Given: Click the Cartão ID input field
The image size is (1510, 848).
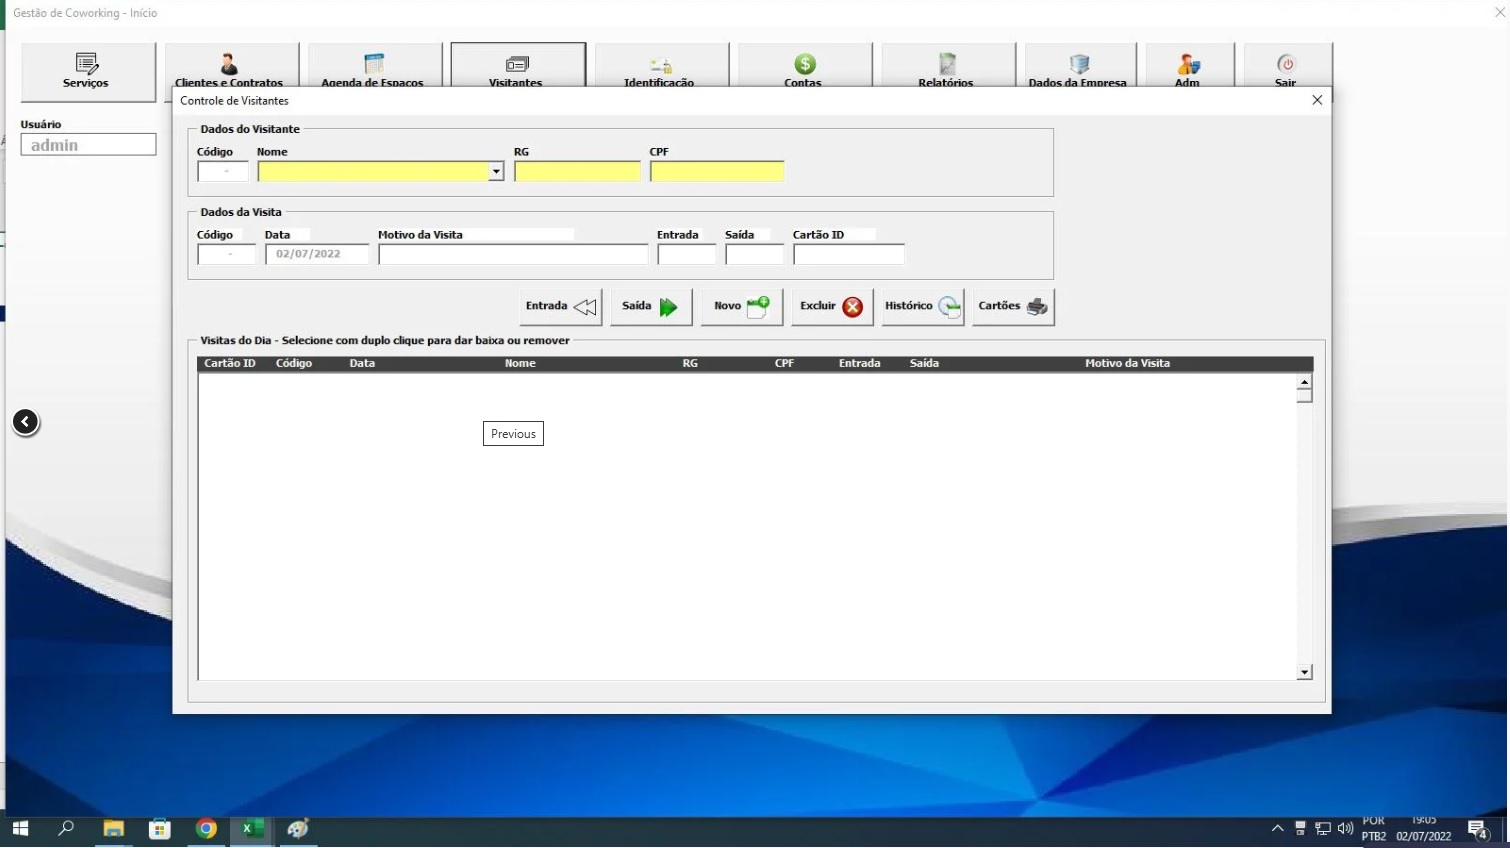Looking at the screenshot, I should coord(849,255).
